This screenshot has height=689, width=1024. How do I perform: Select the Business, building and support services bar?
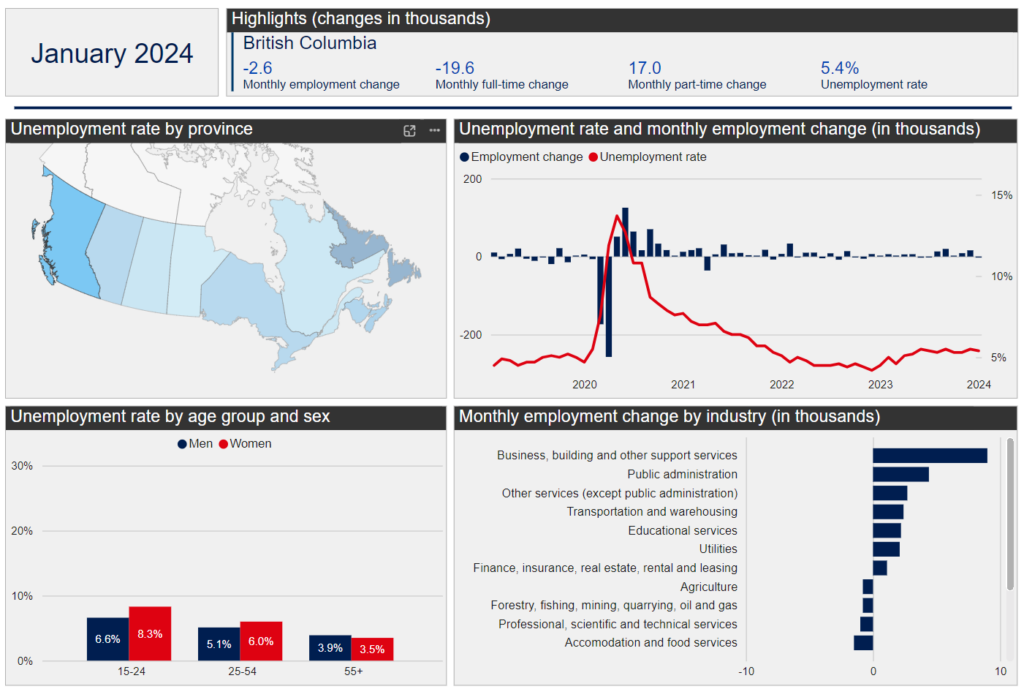(x=929, y=456)
